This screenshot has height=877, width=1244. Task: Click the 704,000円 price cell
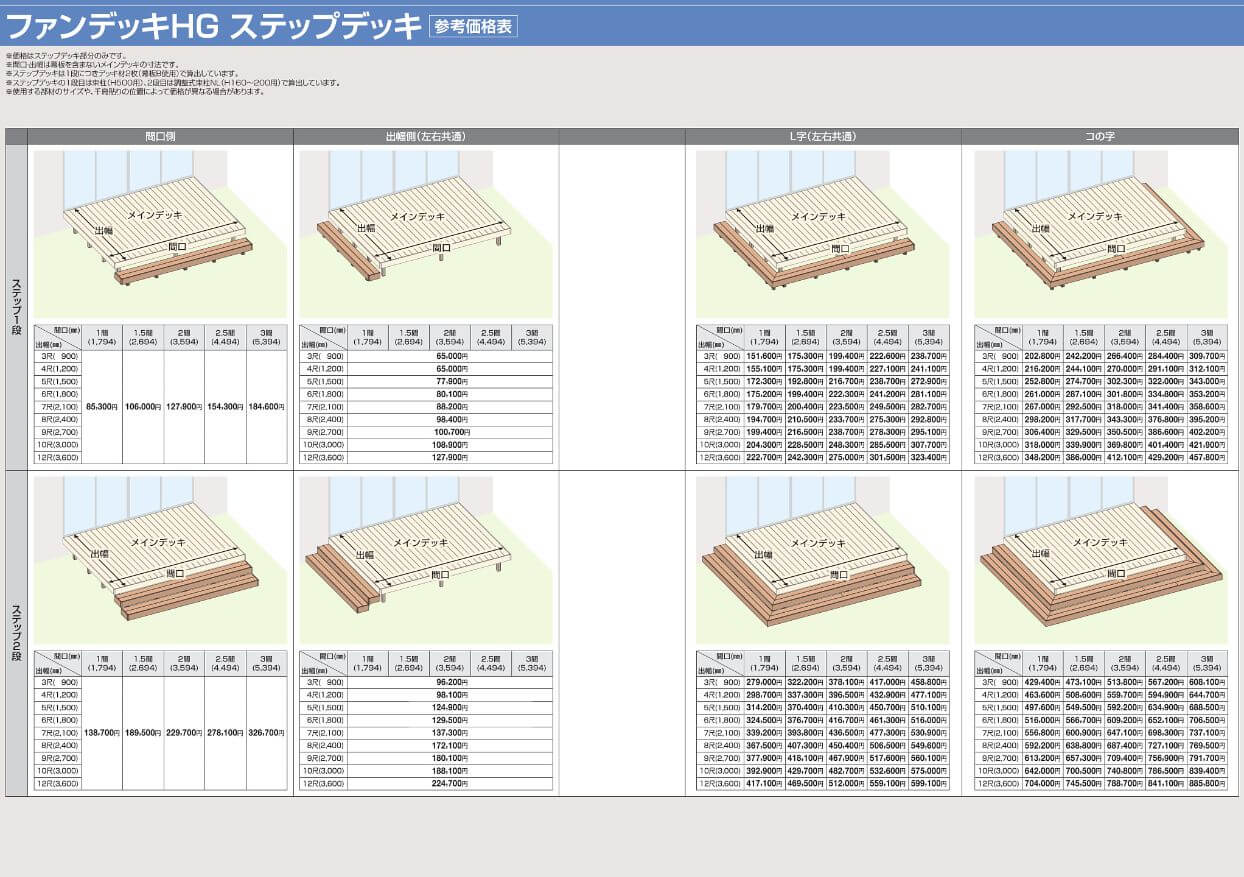tap(1043, 783)
